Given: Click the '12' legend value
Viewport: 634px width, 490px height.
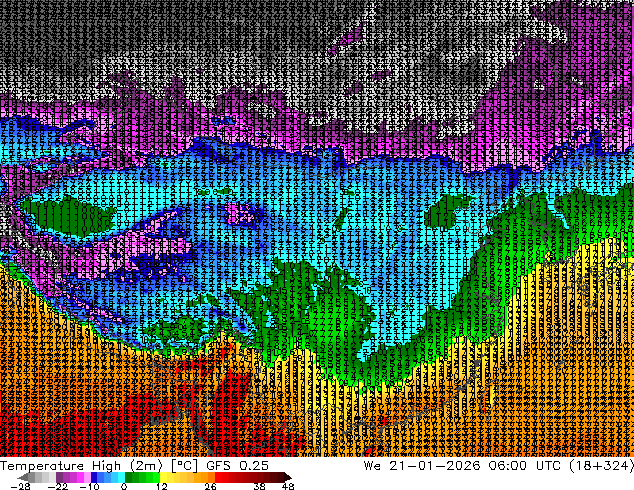Looking at the screenshot, I should click(x=162, y=486).
